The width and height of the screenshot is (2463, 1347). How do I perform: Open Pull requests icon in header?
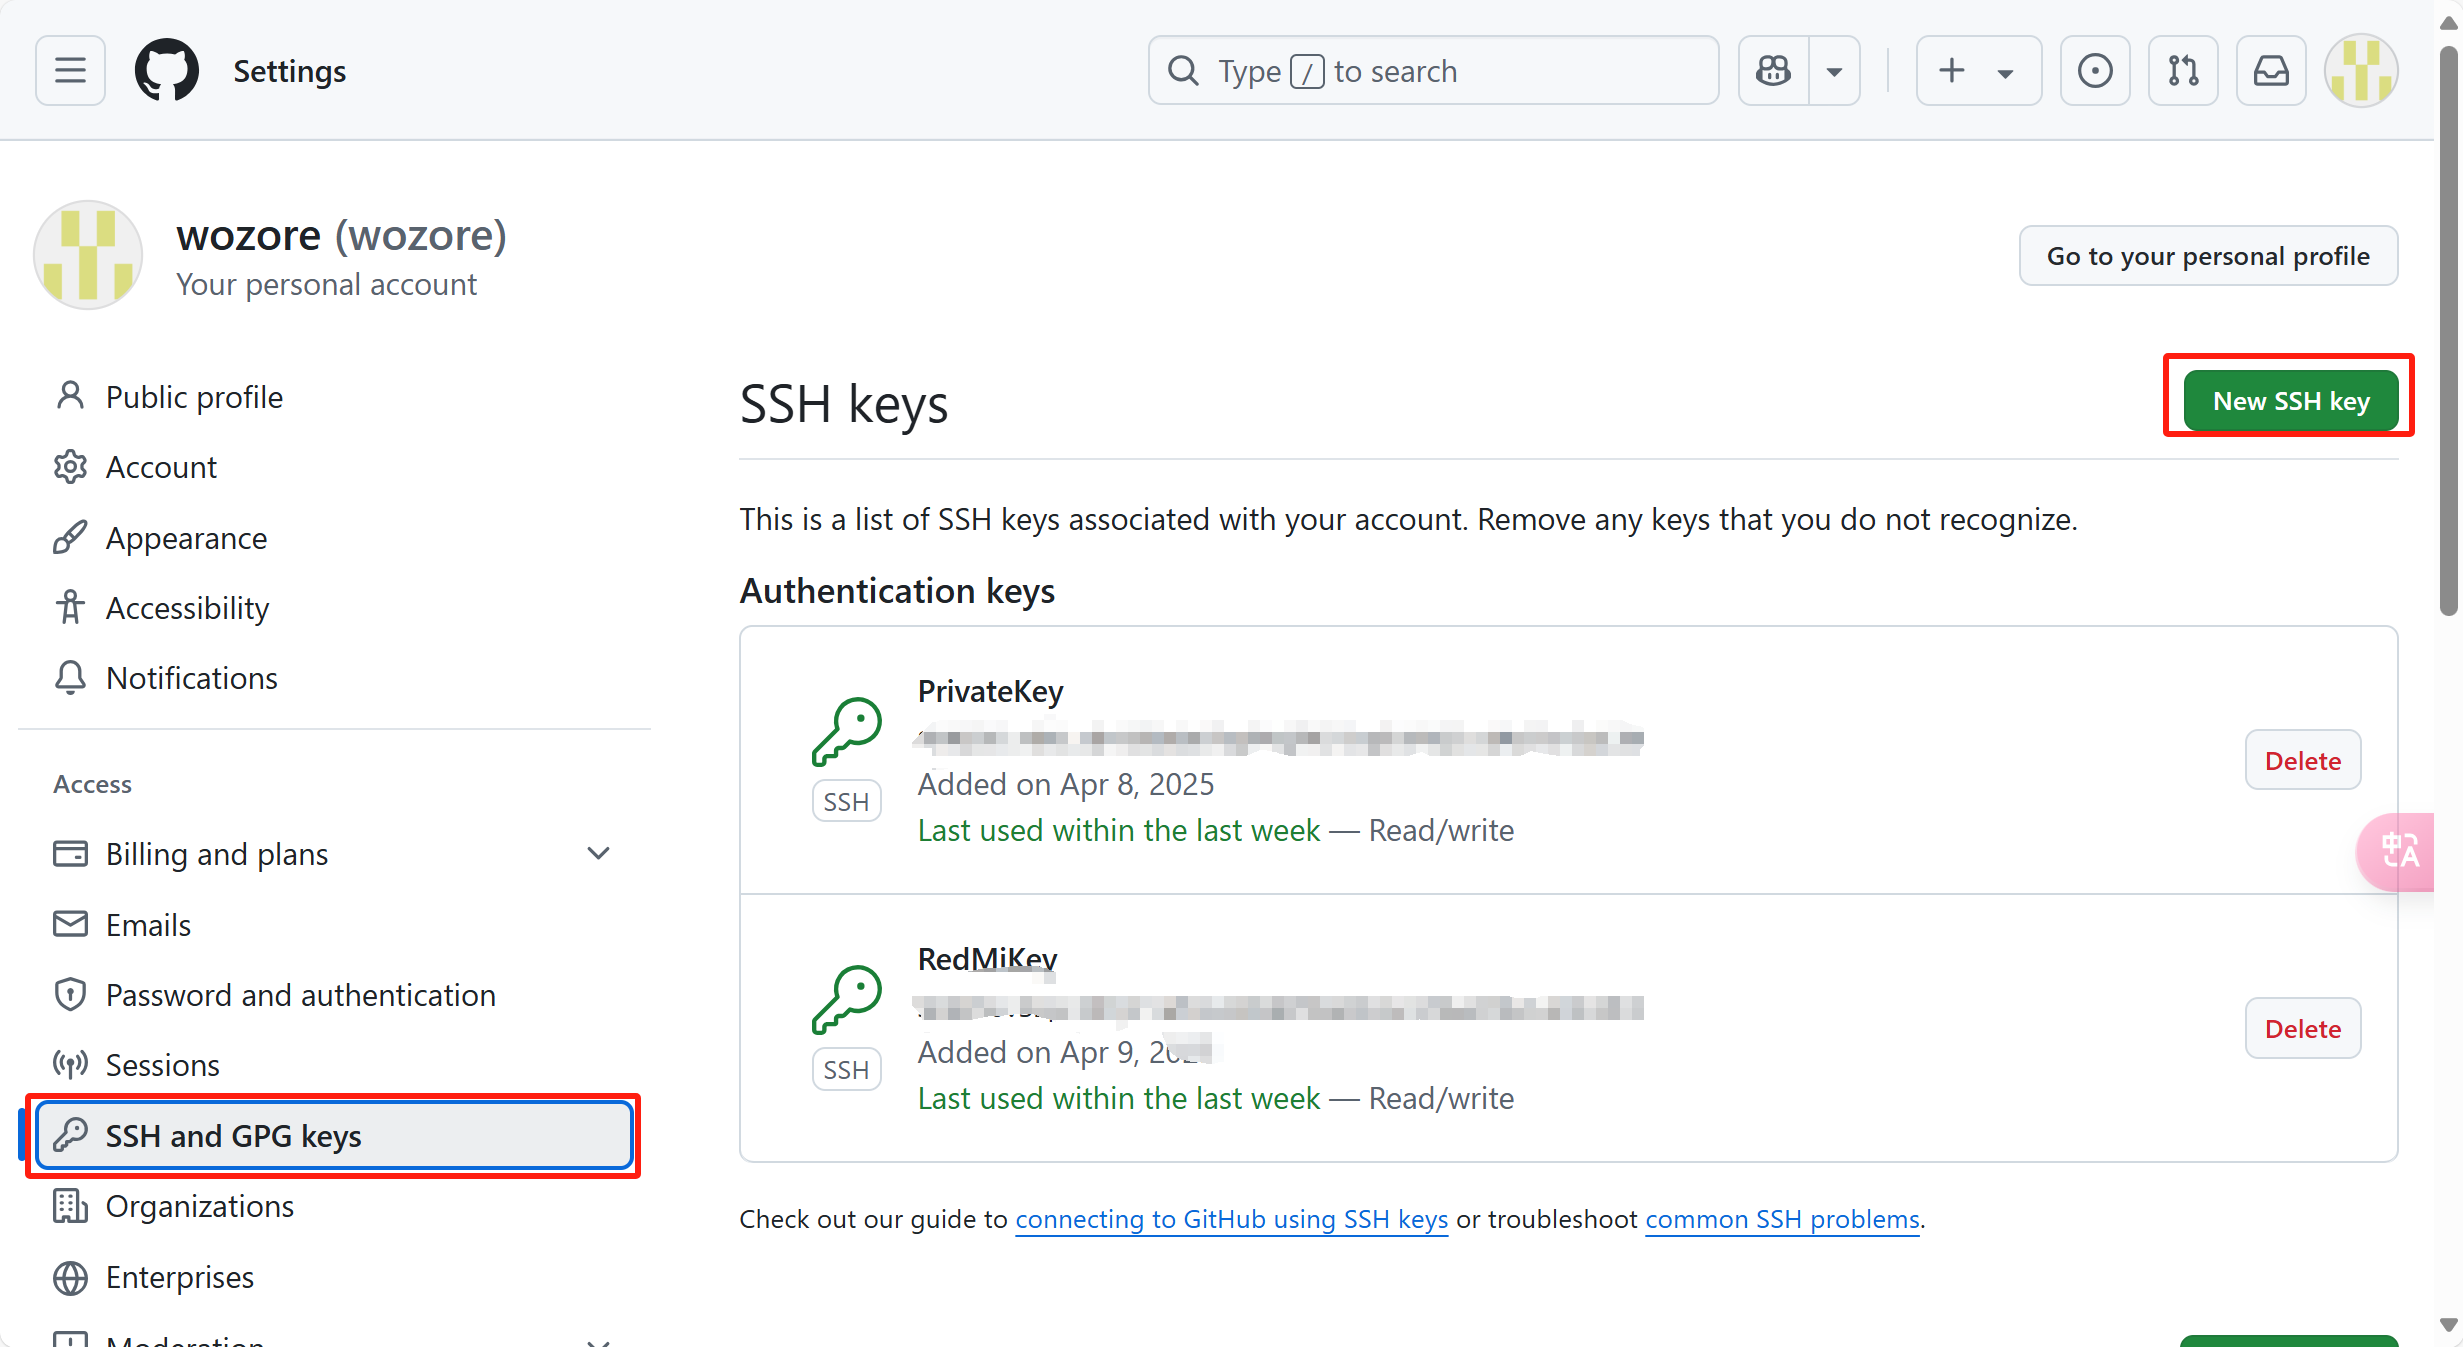2183,71
